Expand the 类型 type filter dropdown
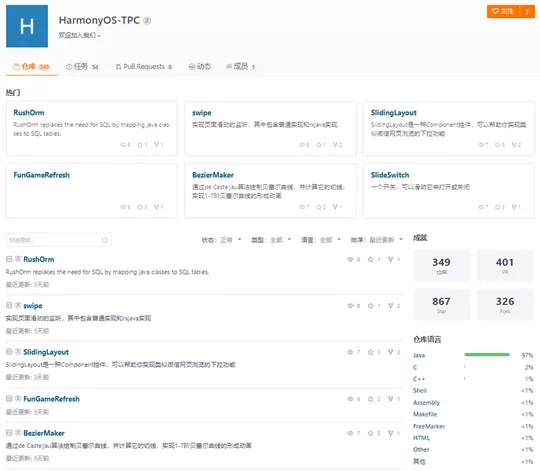 coord(271,240)
